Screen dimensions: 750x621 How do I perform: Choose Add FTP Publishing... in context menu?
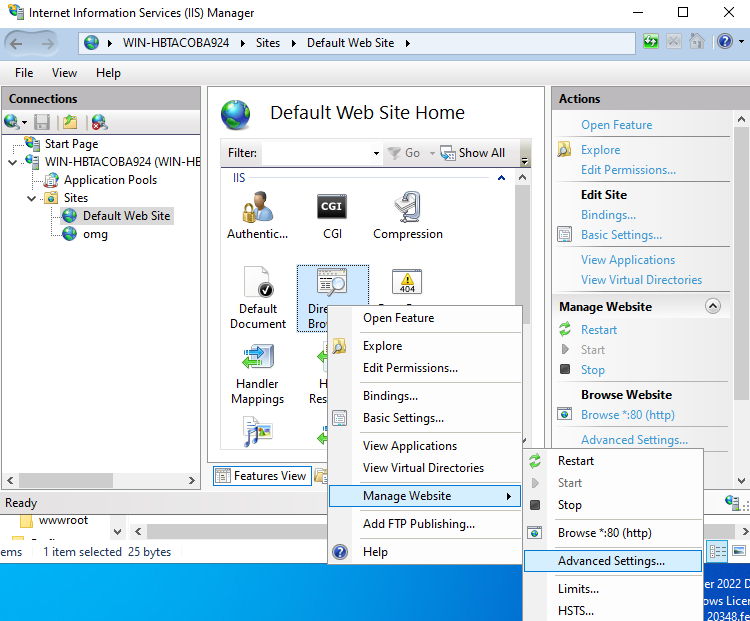tap(425, 524)
